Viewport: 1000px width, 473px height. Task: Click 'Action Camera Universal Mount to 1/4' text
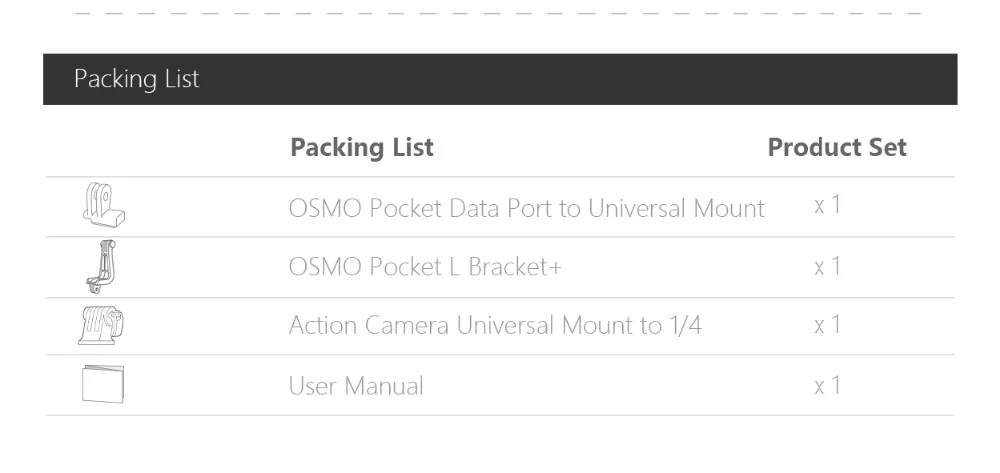[x=494, y=326]
